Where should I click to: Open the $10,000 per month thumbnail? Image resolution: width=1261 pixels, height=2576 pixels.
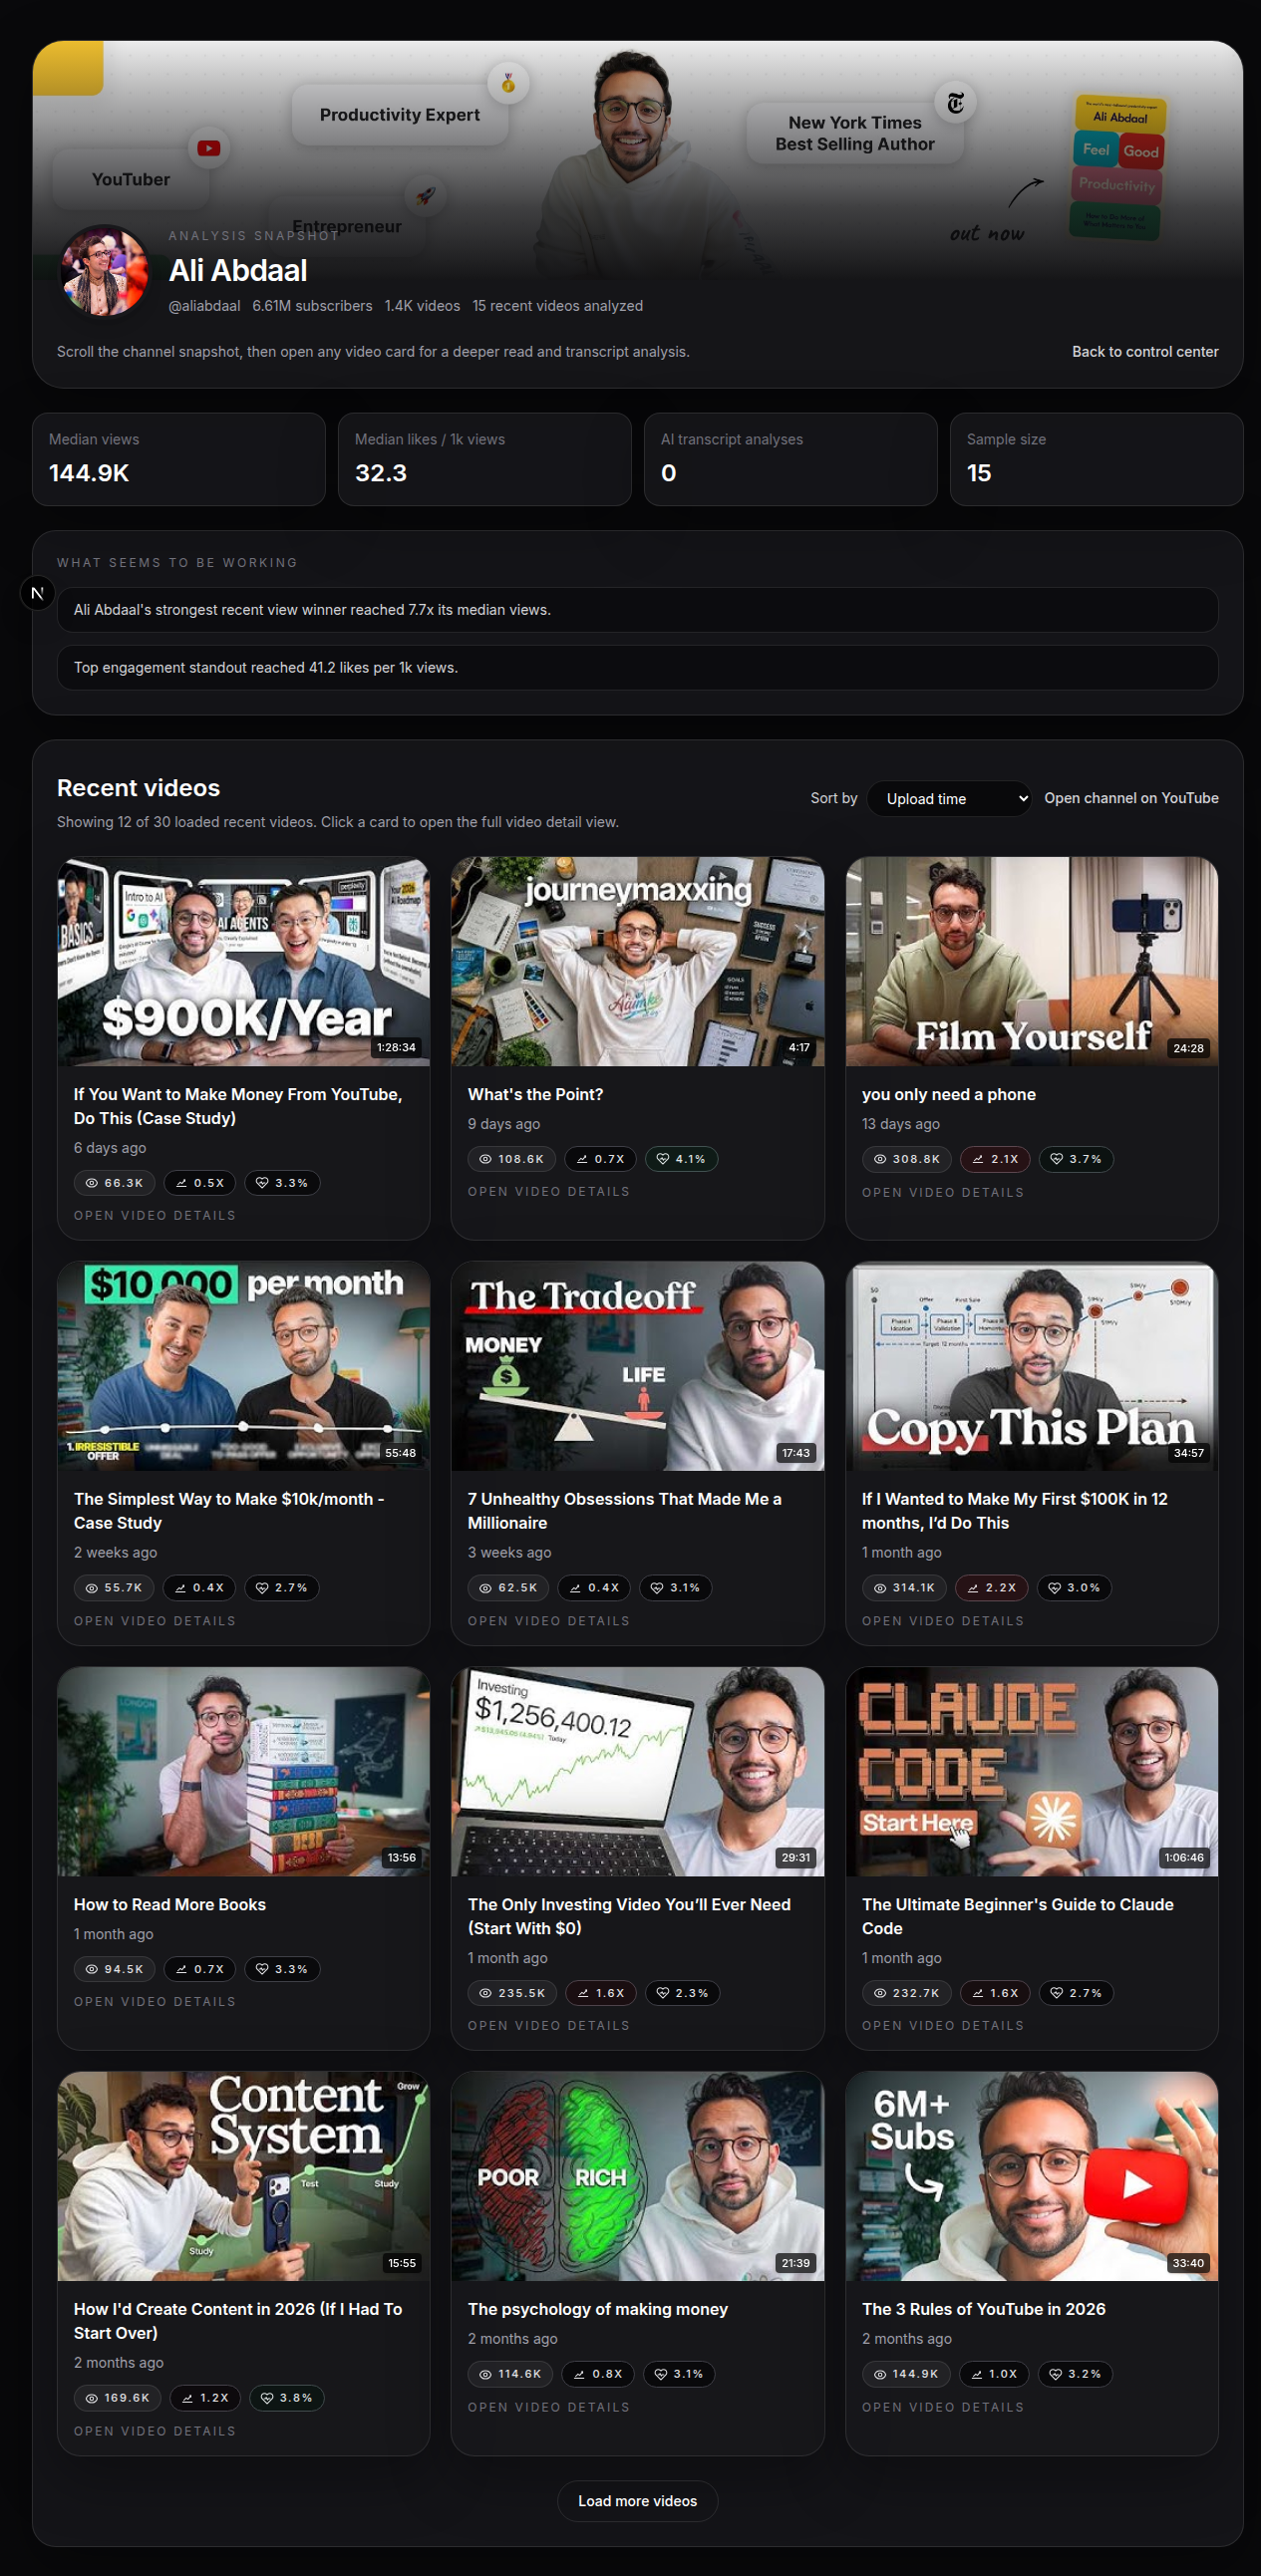coord(244,1366)
